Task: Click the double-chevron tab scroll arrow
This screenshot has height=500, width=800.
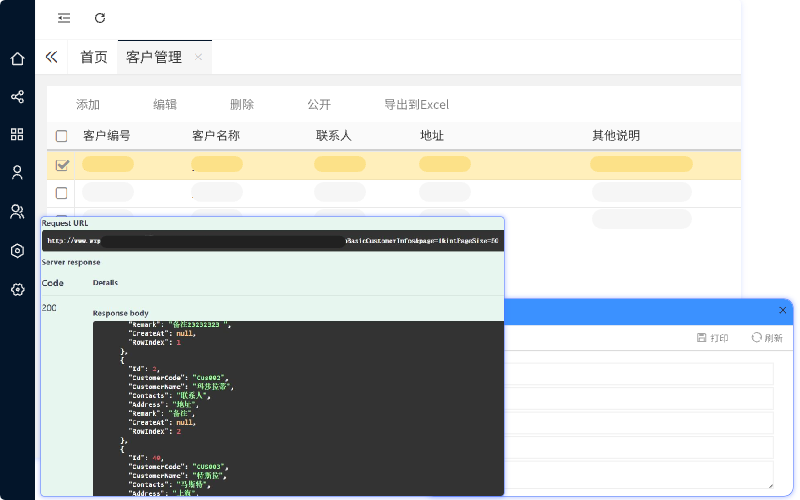Action: (52, 57)
